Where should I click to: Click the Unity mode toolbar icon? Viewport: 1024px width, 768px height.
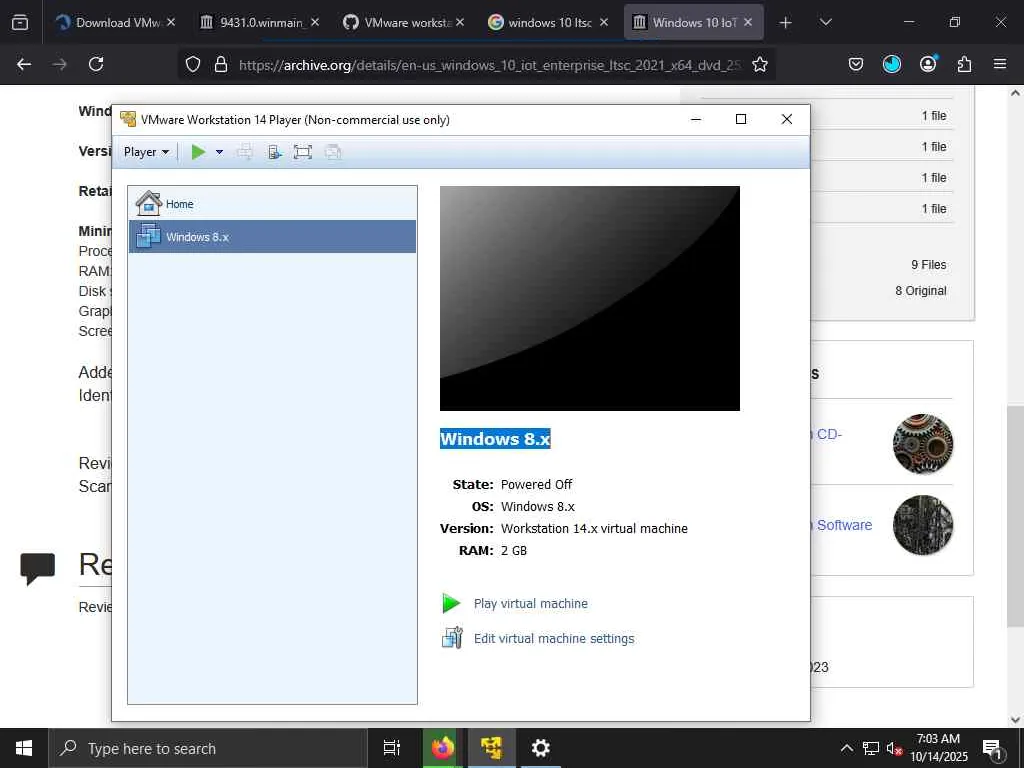332,152
